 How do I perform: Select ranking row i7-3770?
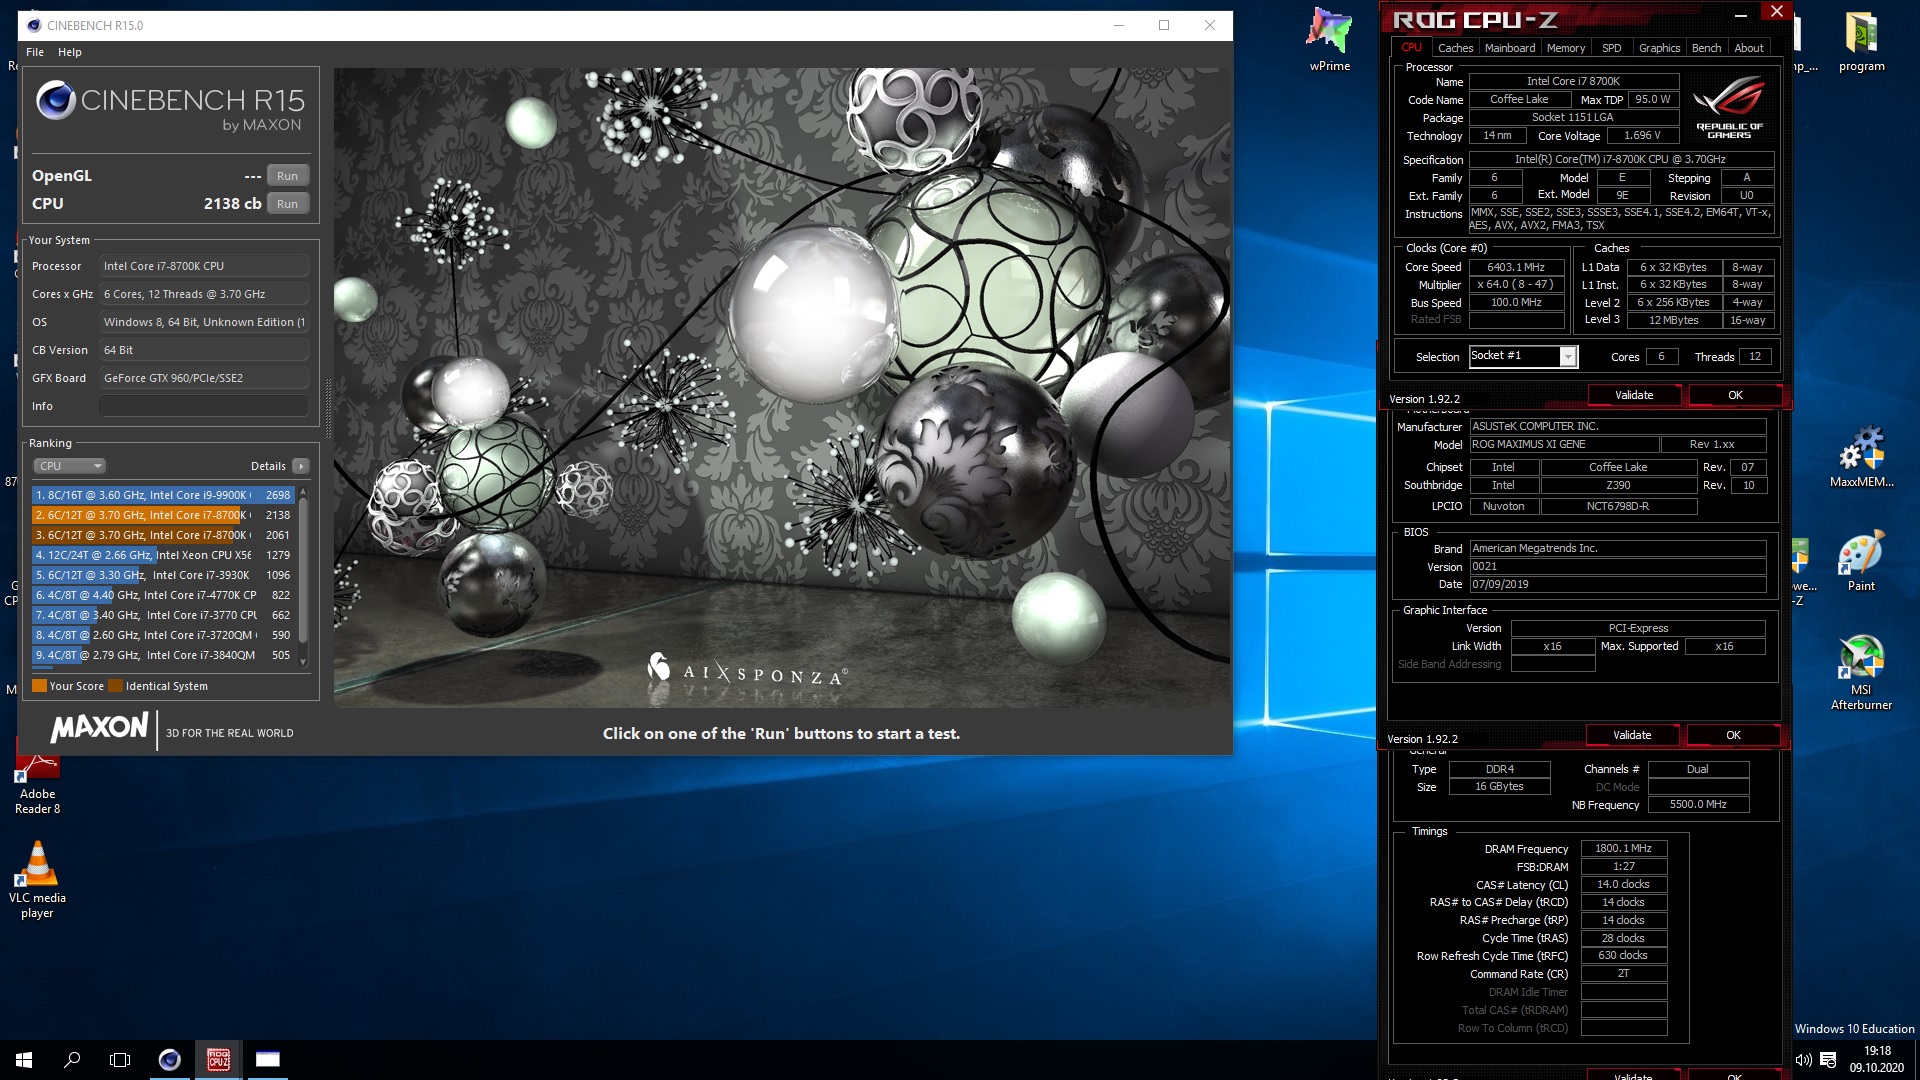coord(162,615)
